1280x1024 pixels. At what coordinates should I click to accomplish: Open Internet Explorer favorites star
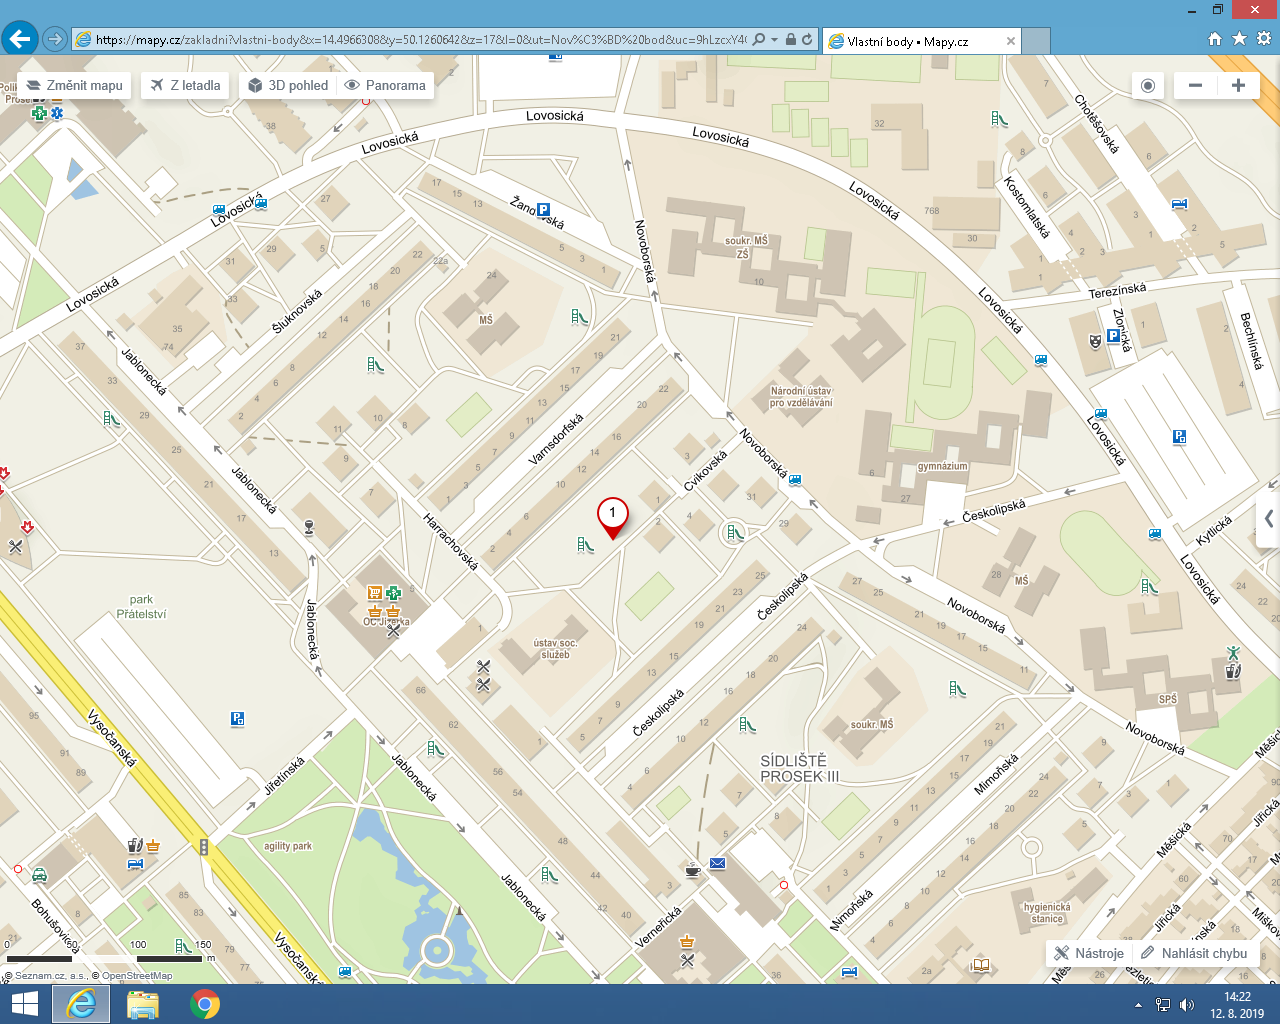(x=1239, y=39)
